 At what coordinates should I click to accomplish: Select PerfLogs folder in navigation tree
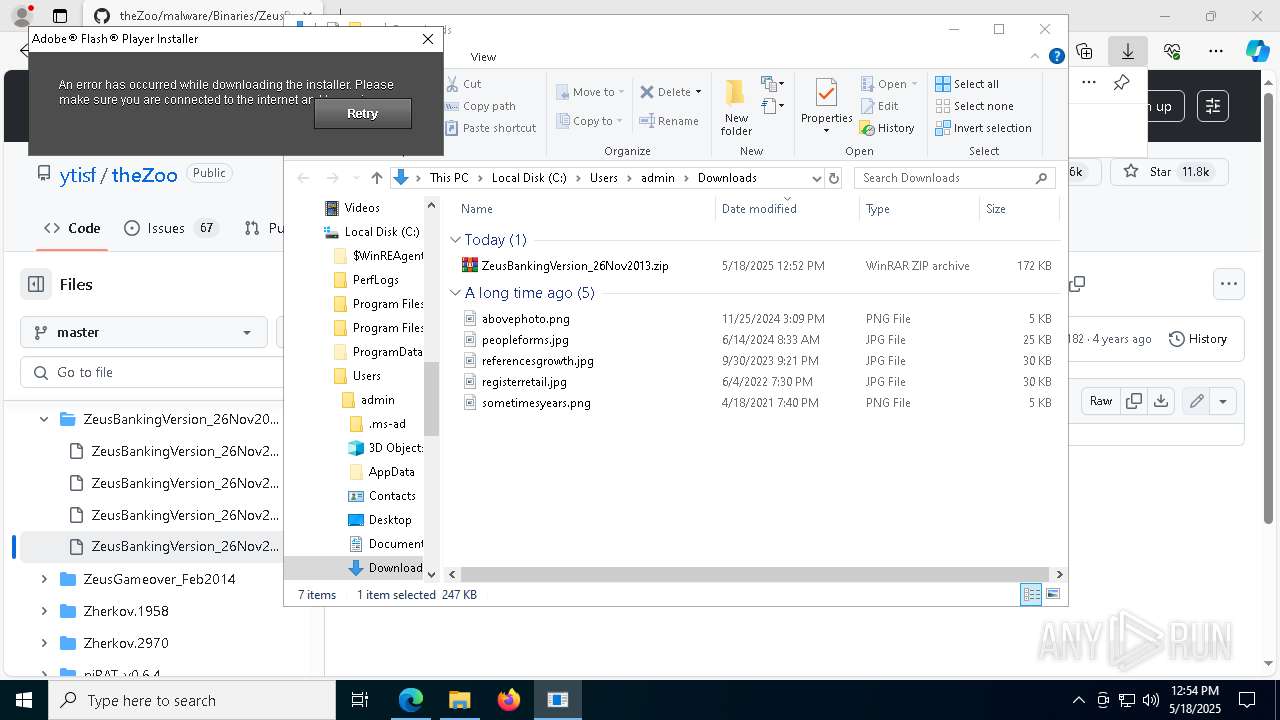point(375,280)
